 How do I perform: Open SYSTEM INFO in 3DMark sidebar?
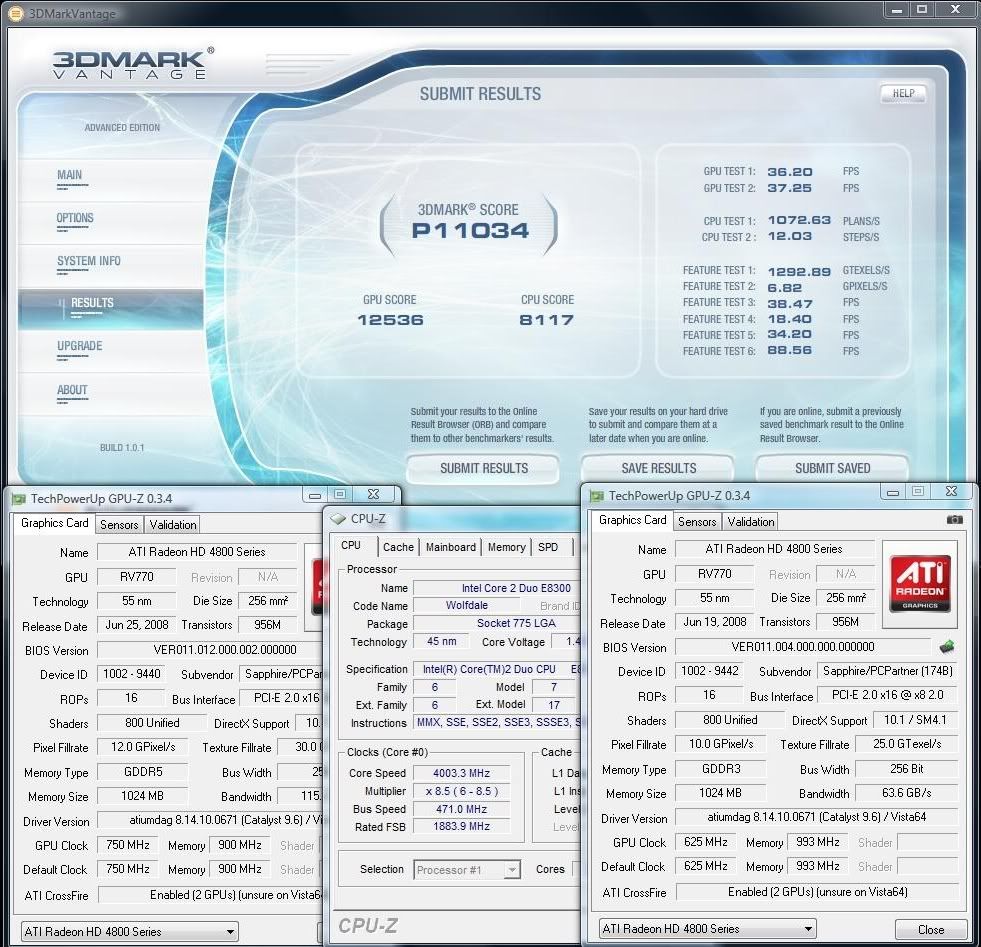click(x=89, y=261)
